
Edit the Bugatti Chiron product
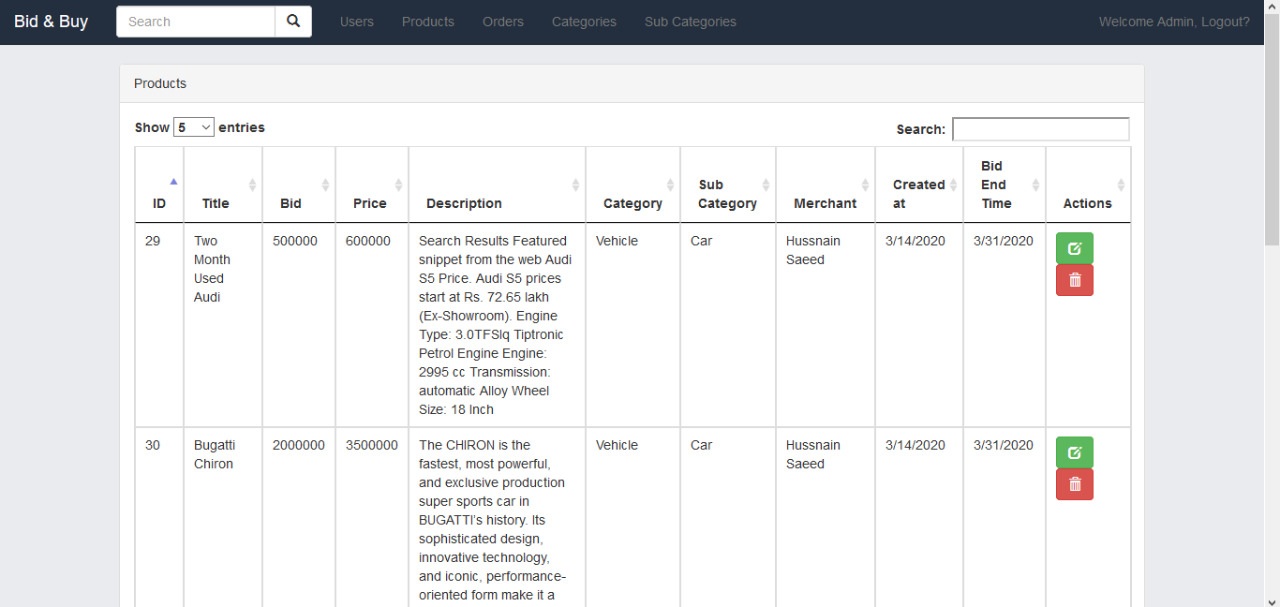[1074, 452]
